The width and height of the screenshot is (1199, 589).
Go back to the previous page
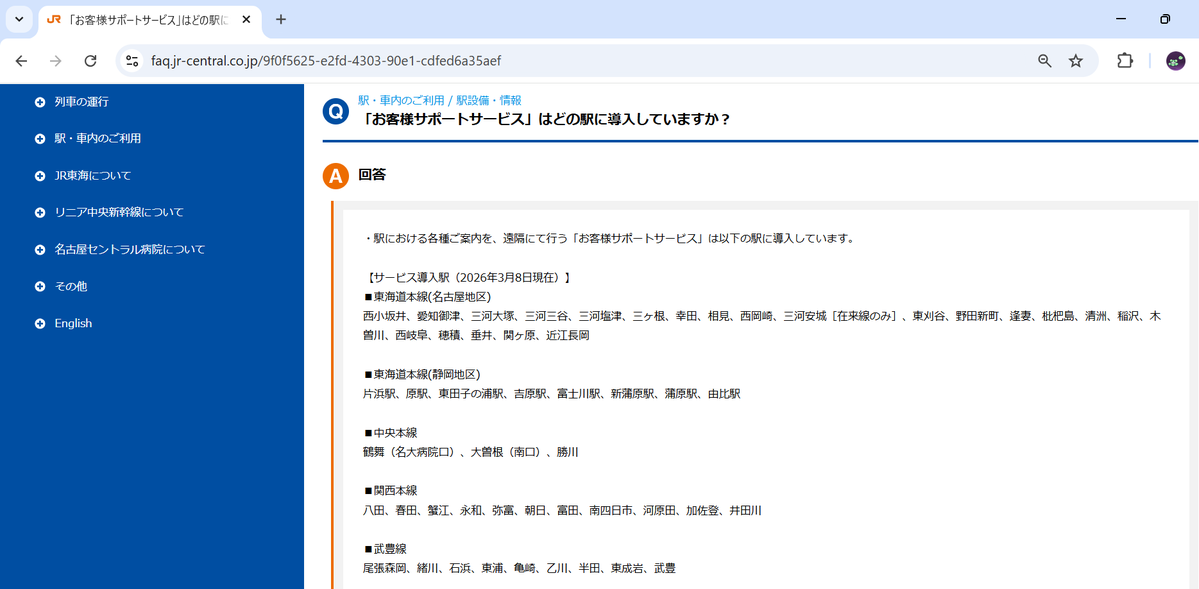coord(21,61)
